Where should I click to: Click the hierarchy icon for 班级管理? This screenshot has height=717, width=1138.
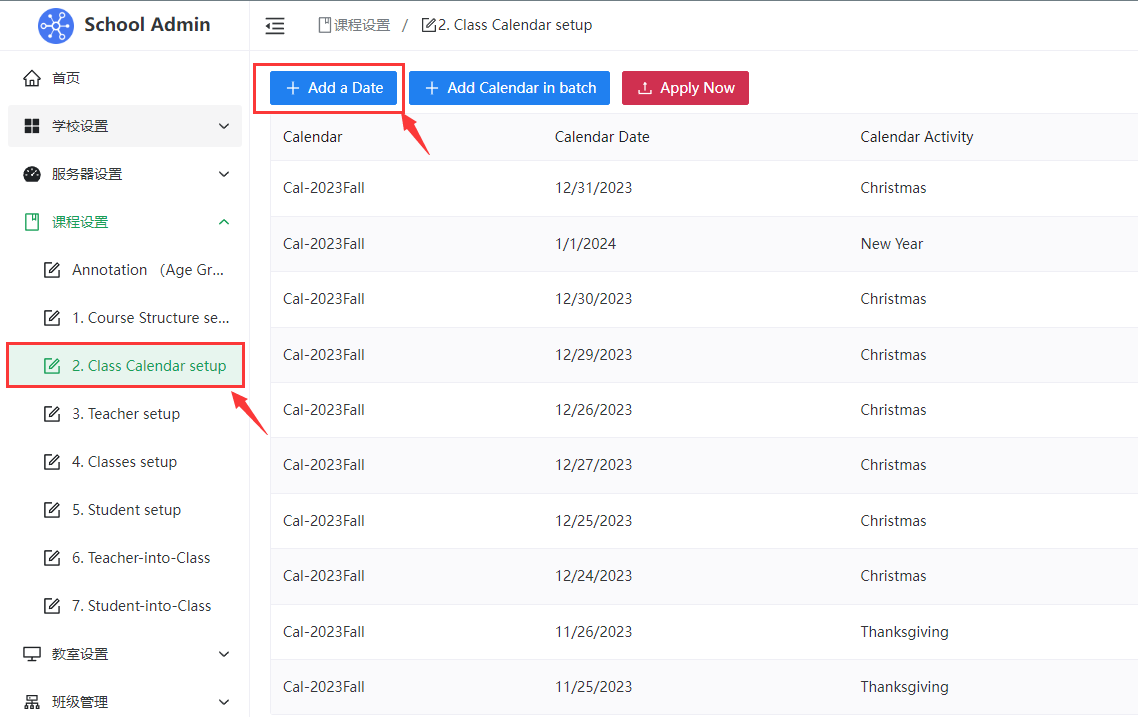pyautogui.click(x=32, y=702)
